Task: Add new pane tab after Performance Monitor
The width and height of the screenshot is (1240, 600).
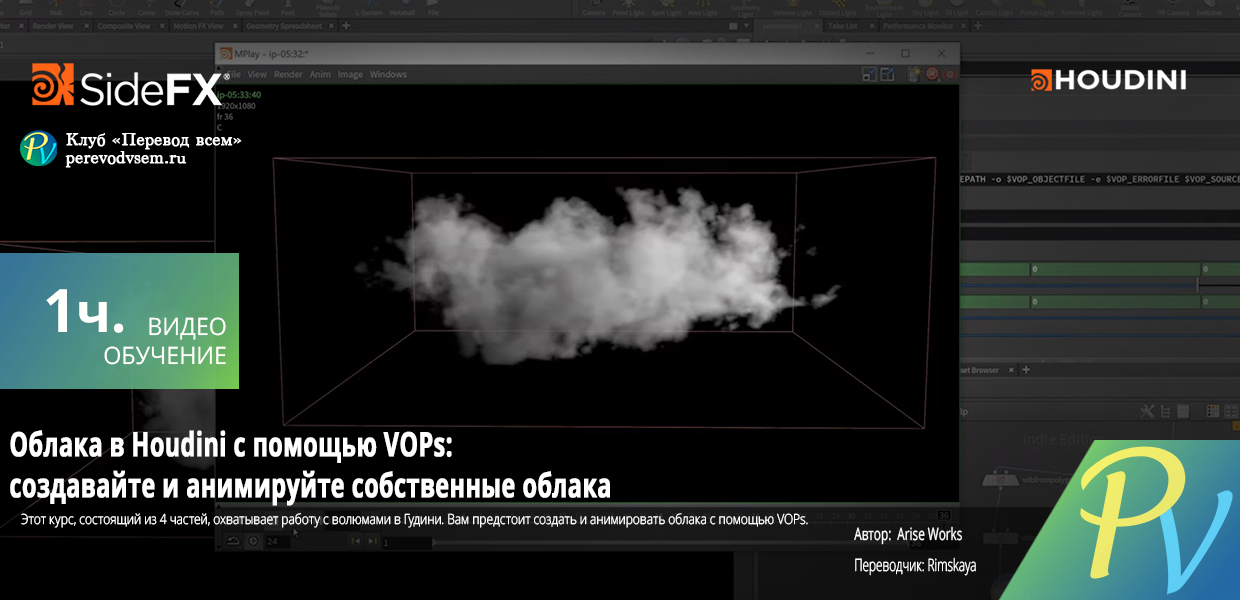Action: point(977,25)
